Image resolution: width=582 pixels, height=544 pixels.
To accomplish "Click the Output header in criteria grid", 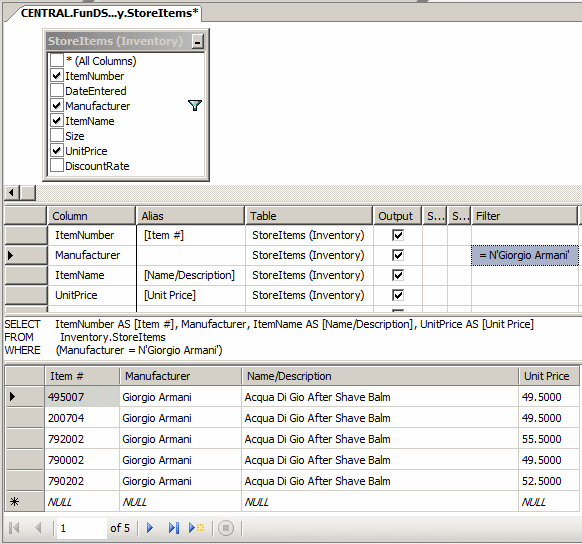I will 397,216.
